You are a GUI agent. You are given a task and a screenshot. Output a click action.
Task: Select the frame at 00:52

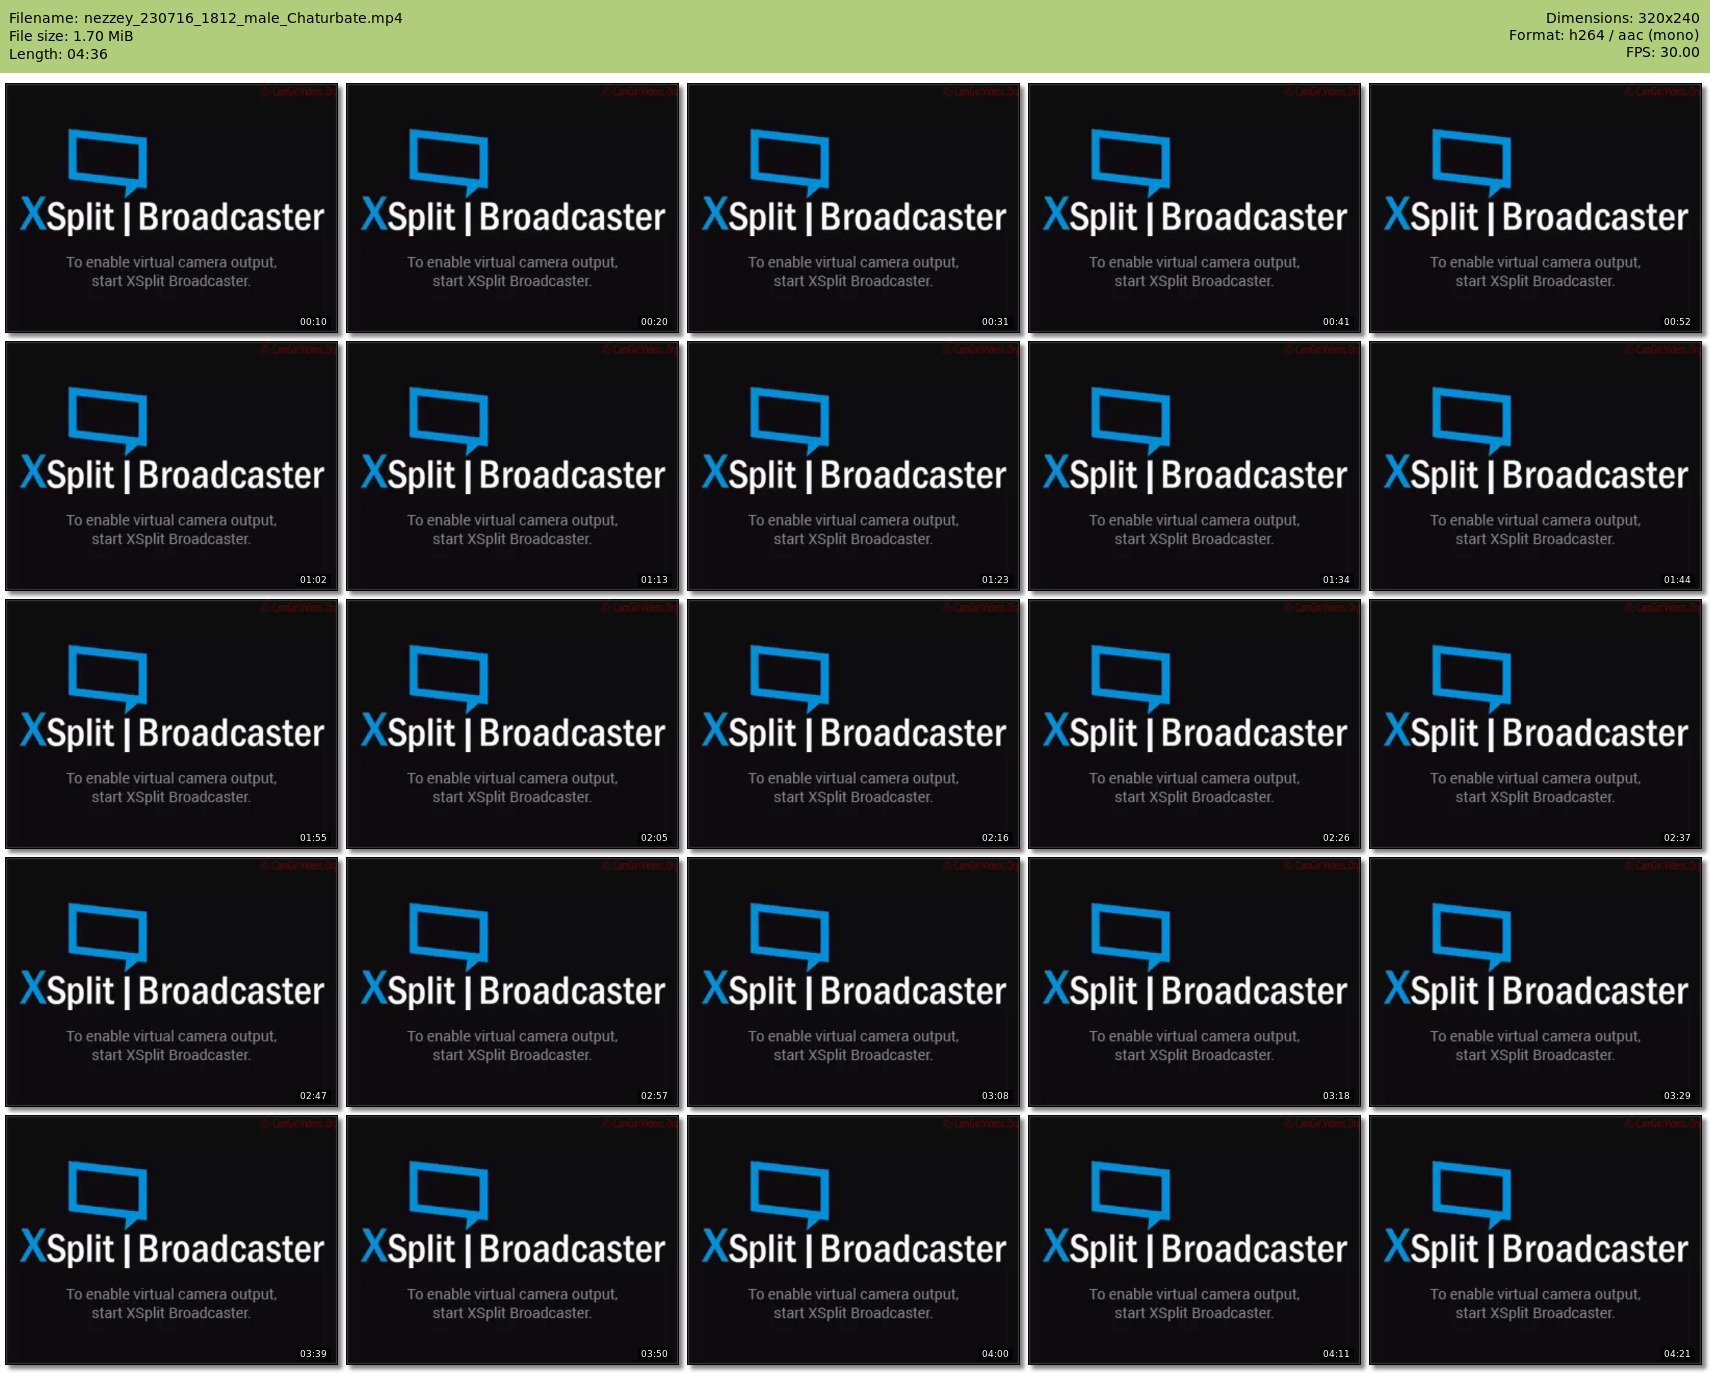[x=1536, y=208]
